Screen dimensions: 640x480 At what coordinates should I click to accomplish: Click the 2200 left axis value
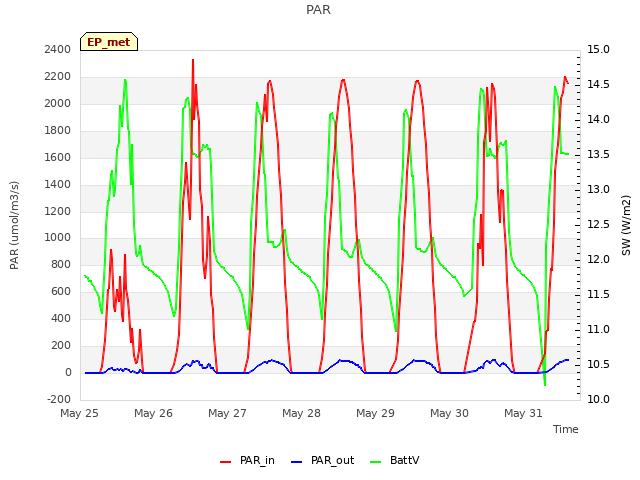(58, 76)
